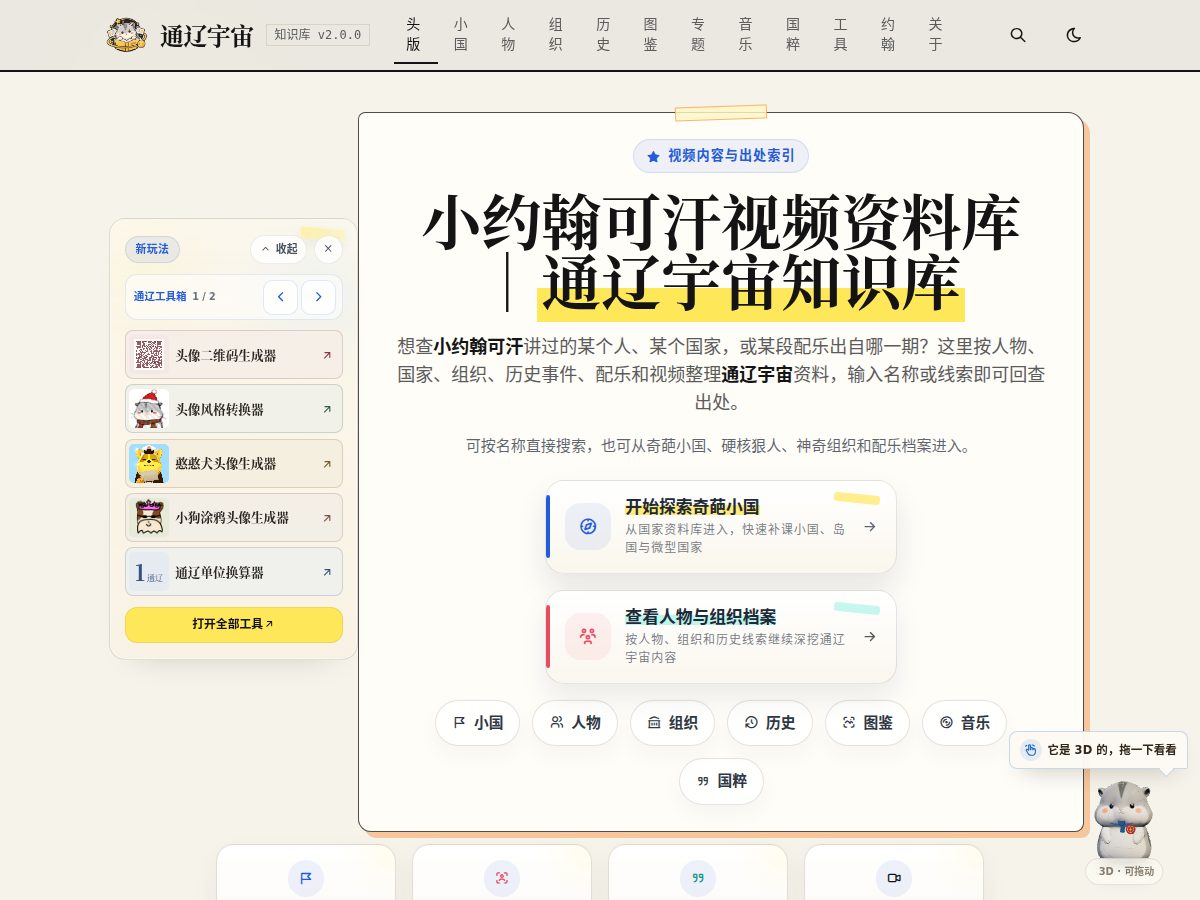Collapse the toolbox with 收起

tap(279, 249)
